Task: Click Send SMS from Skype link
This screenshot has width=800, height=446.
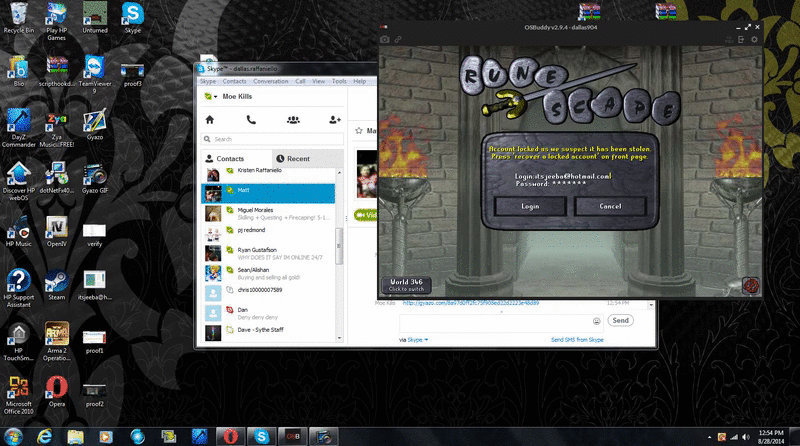Action: (x=577, y=340)
